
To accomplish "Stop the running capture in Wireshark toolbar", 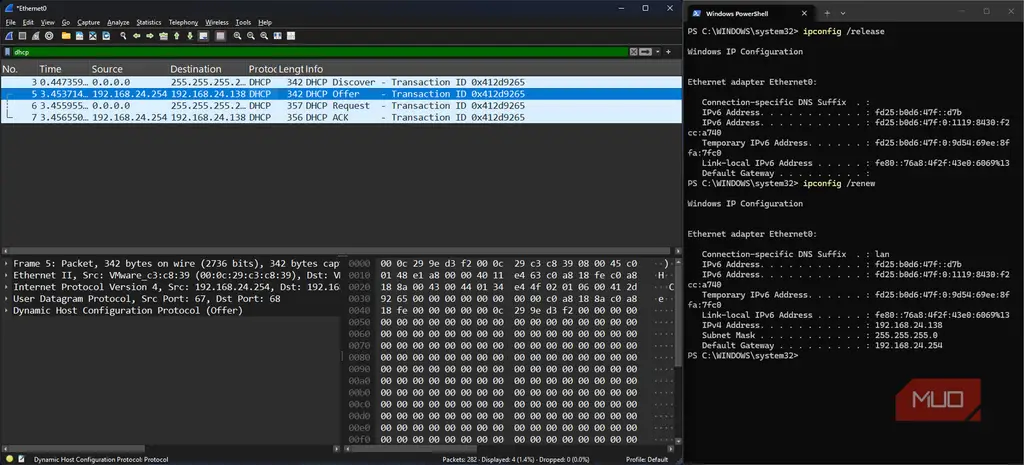I will pyautogui.click(x=22, y=36).
